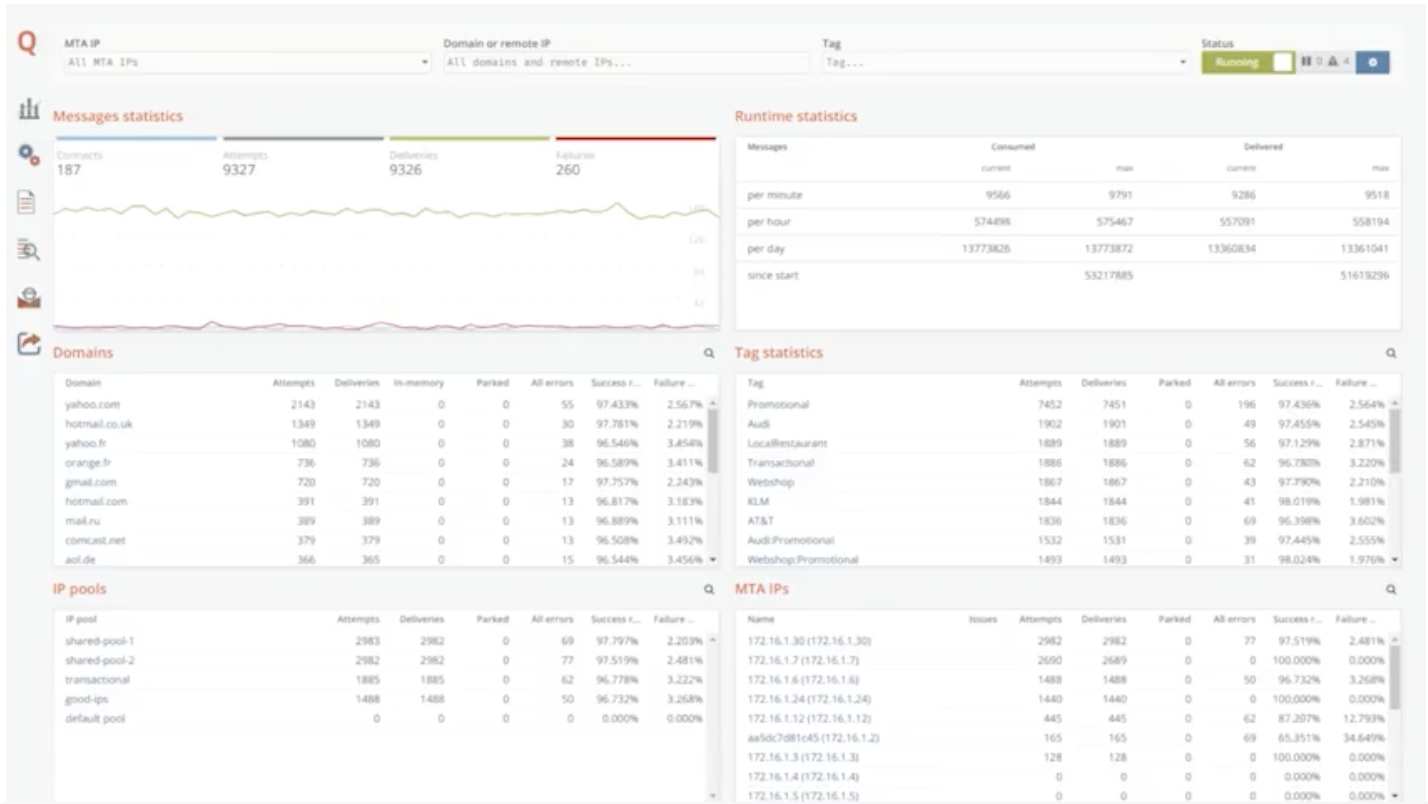This screenshot has height=804, width=1428.
Task: Click the warning triangle alerts indicator
Action: (1335, 62)
